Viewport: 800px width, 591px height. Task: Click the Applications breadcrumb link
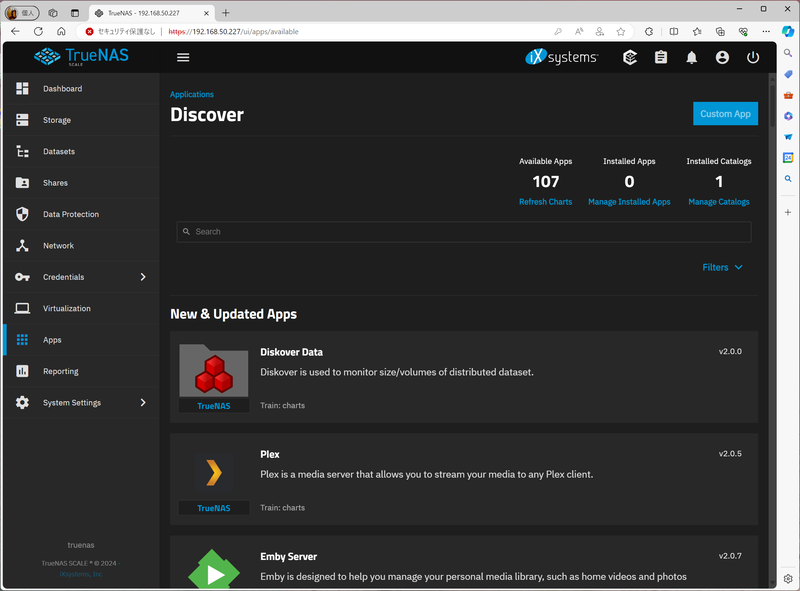(192, 94)
